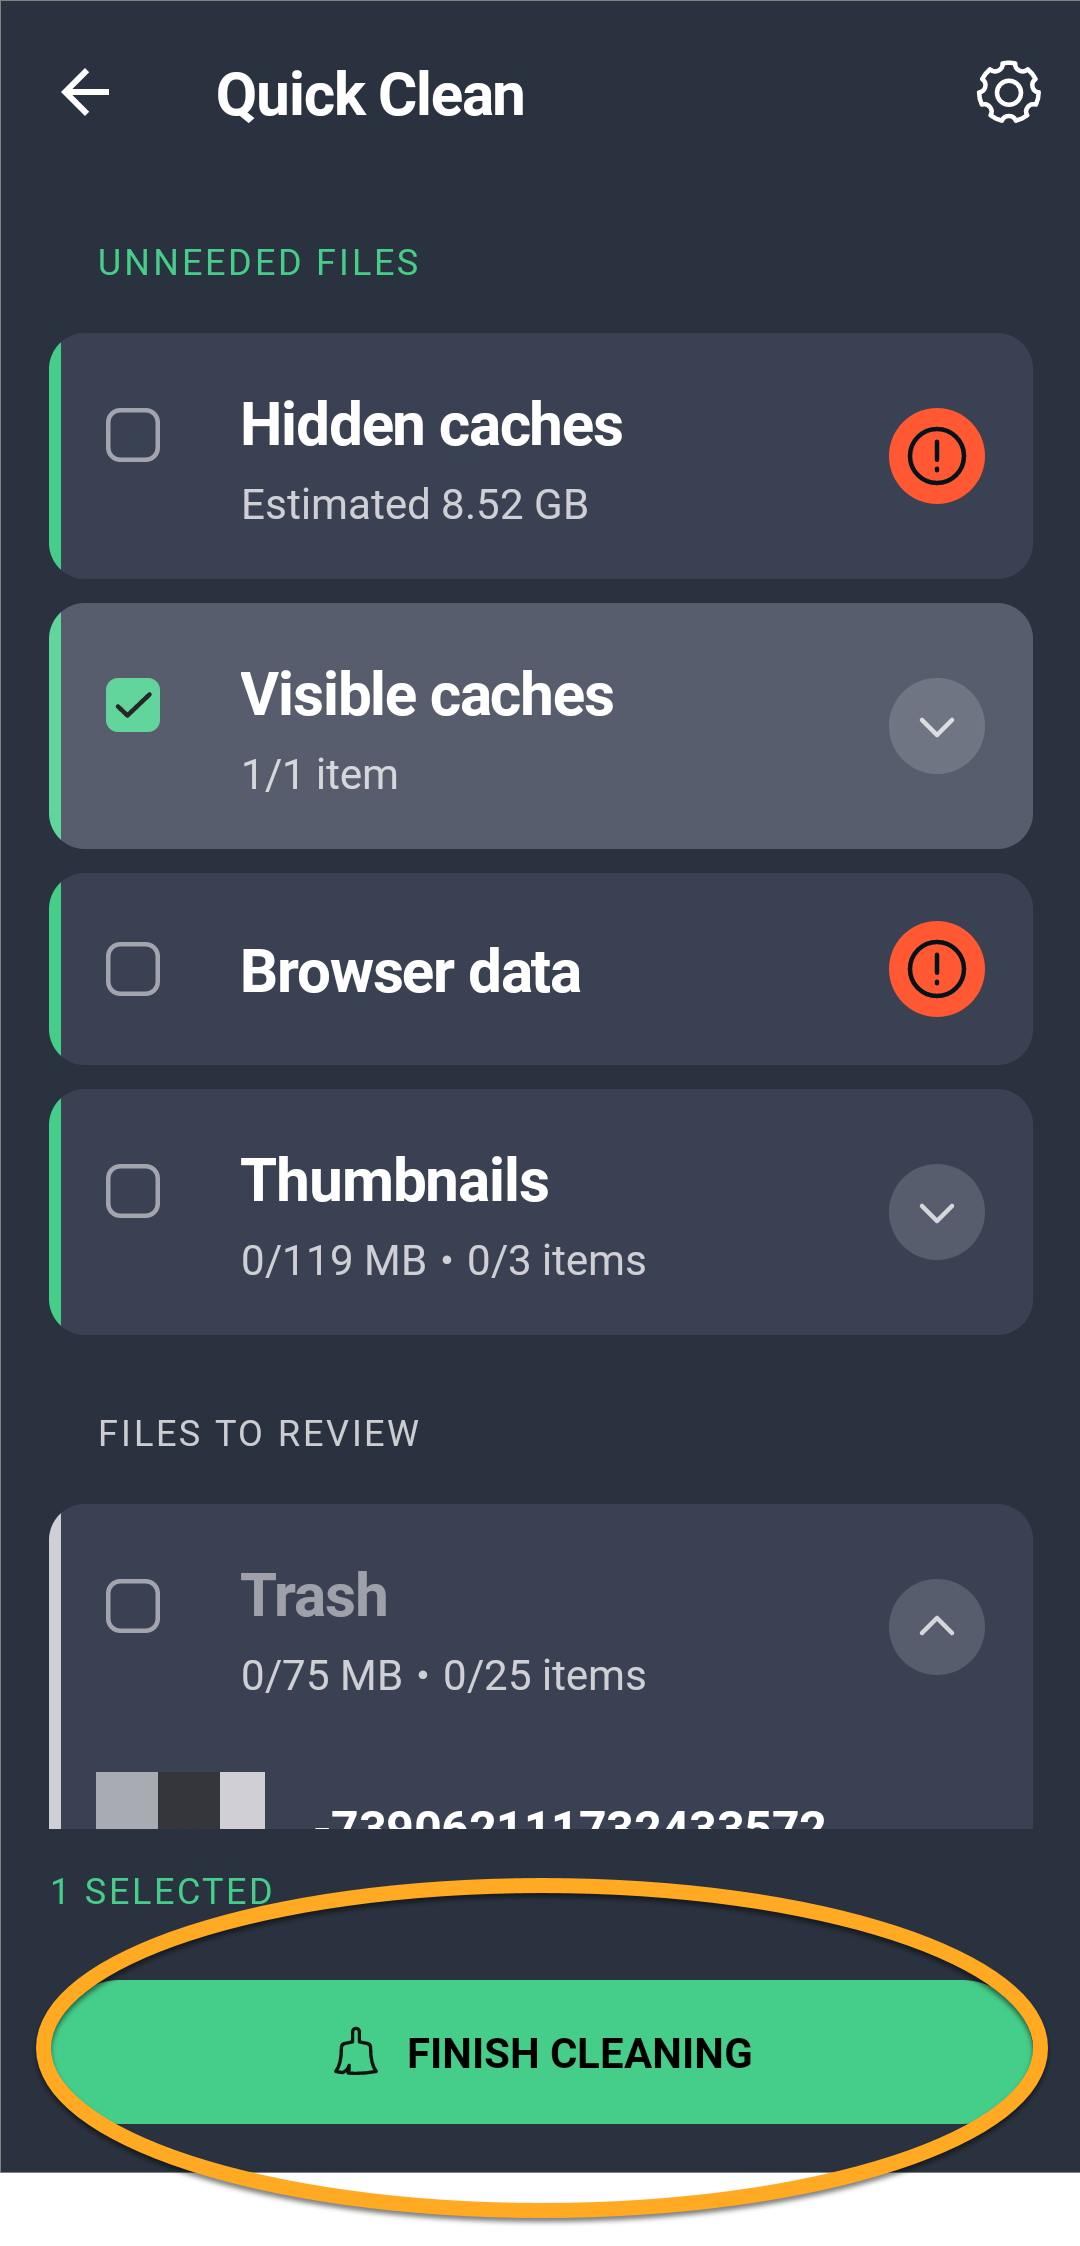Check the Hidden caches checkbox
The image size is (1080, 2246).
(133, 435)
